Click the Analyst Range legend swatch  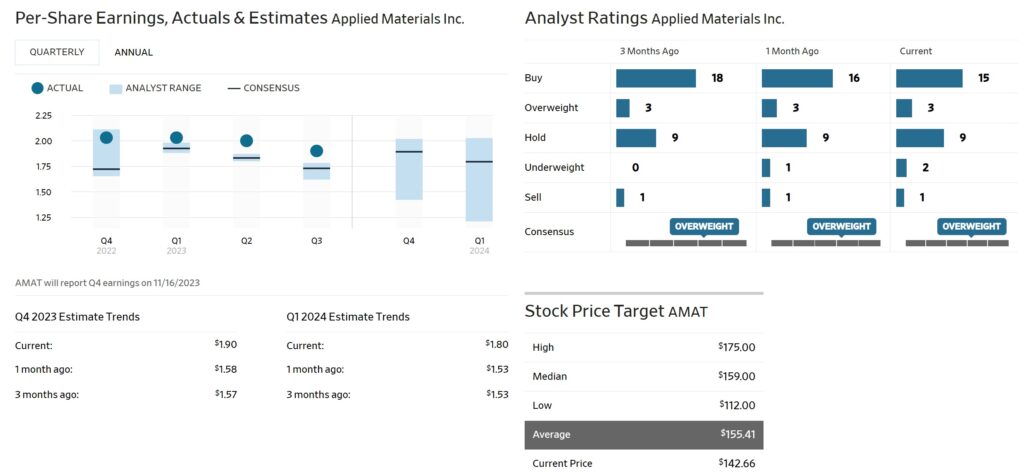[x=115, y=88]
